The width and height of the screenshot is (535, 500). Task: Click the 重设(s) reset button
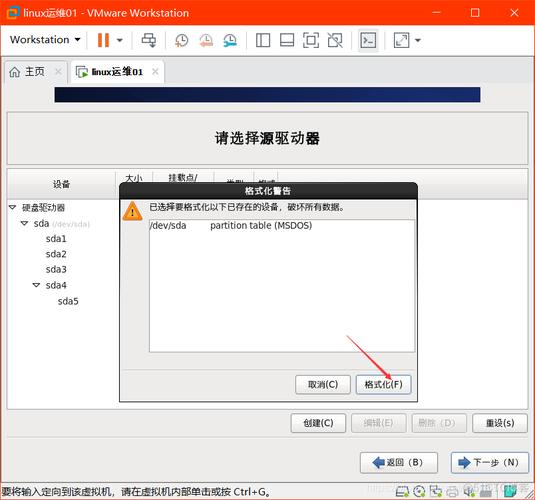[x=500, y=423]
